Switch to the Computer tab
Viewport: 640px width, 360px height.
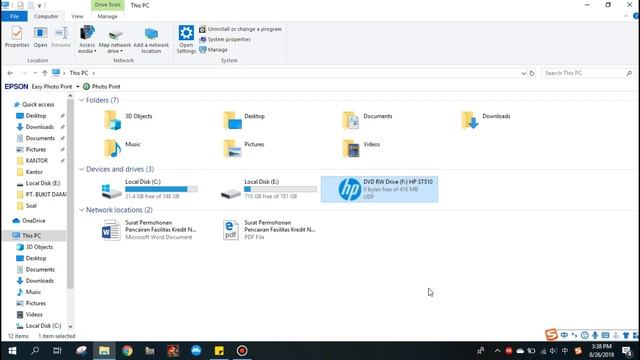coord(46,16)
